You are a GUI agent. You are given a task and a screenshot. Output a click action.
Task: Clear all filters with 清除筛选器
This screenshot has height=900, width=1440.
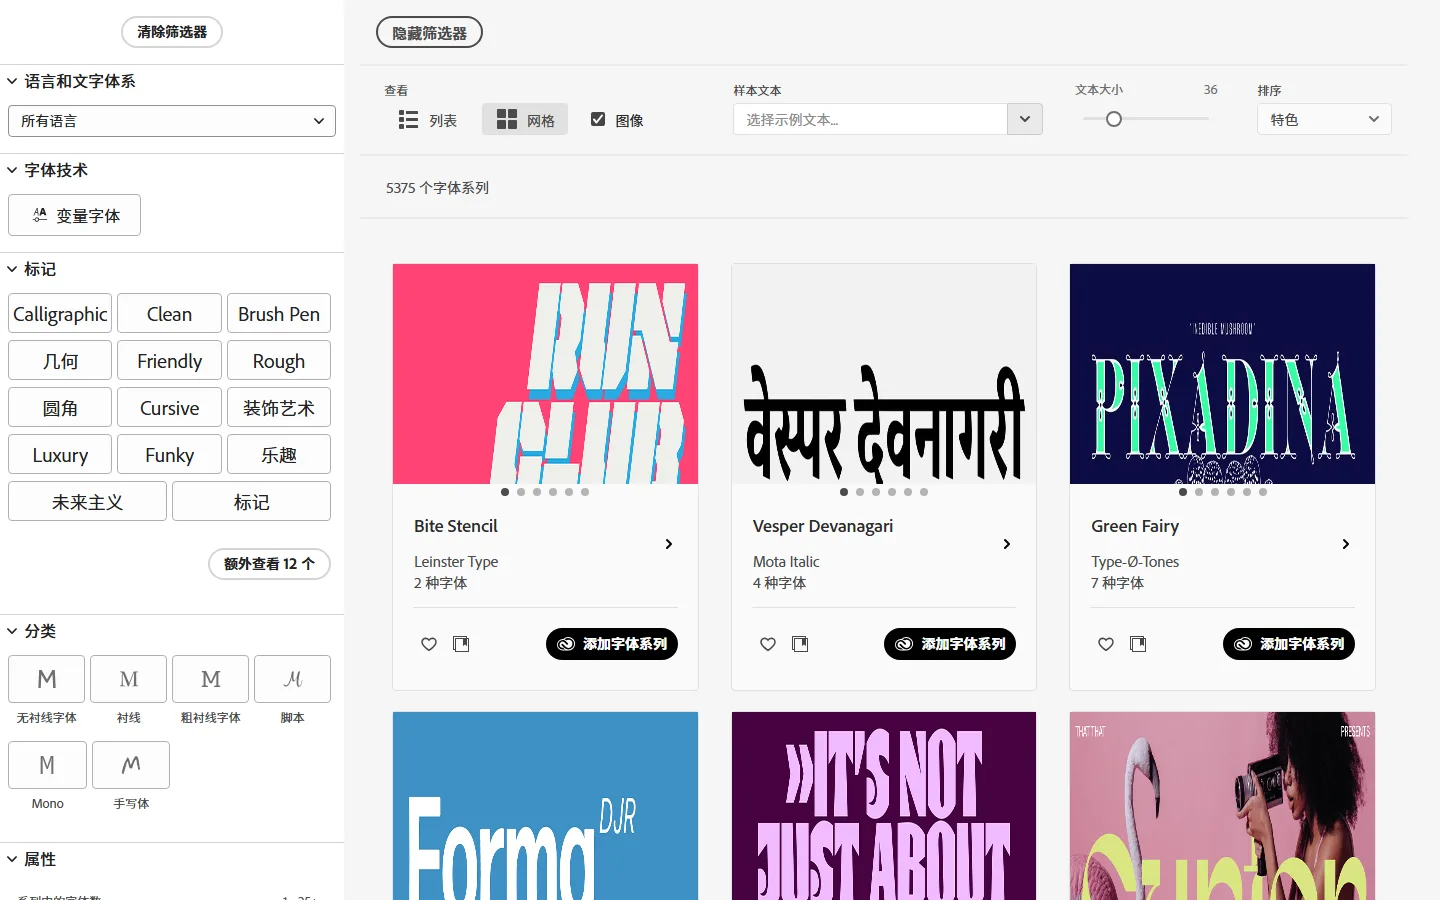[x=172, y=32]
